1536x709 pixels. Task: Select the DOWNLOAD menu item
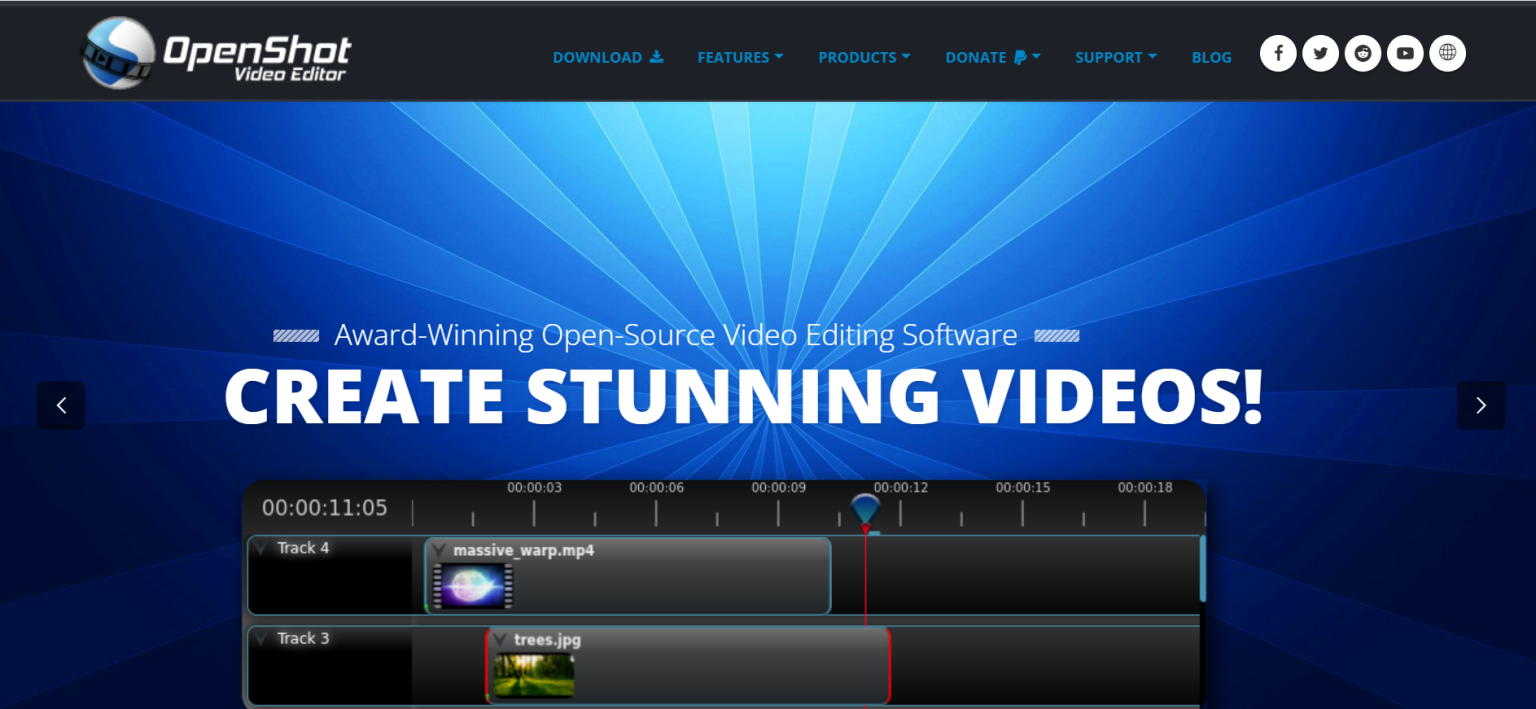(x=597, y=57)
